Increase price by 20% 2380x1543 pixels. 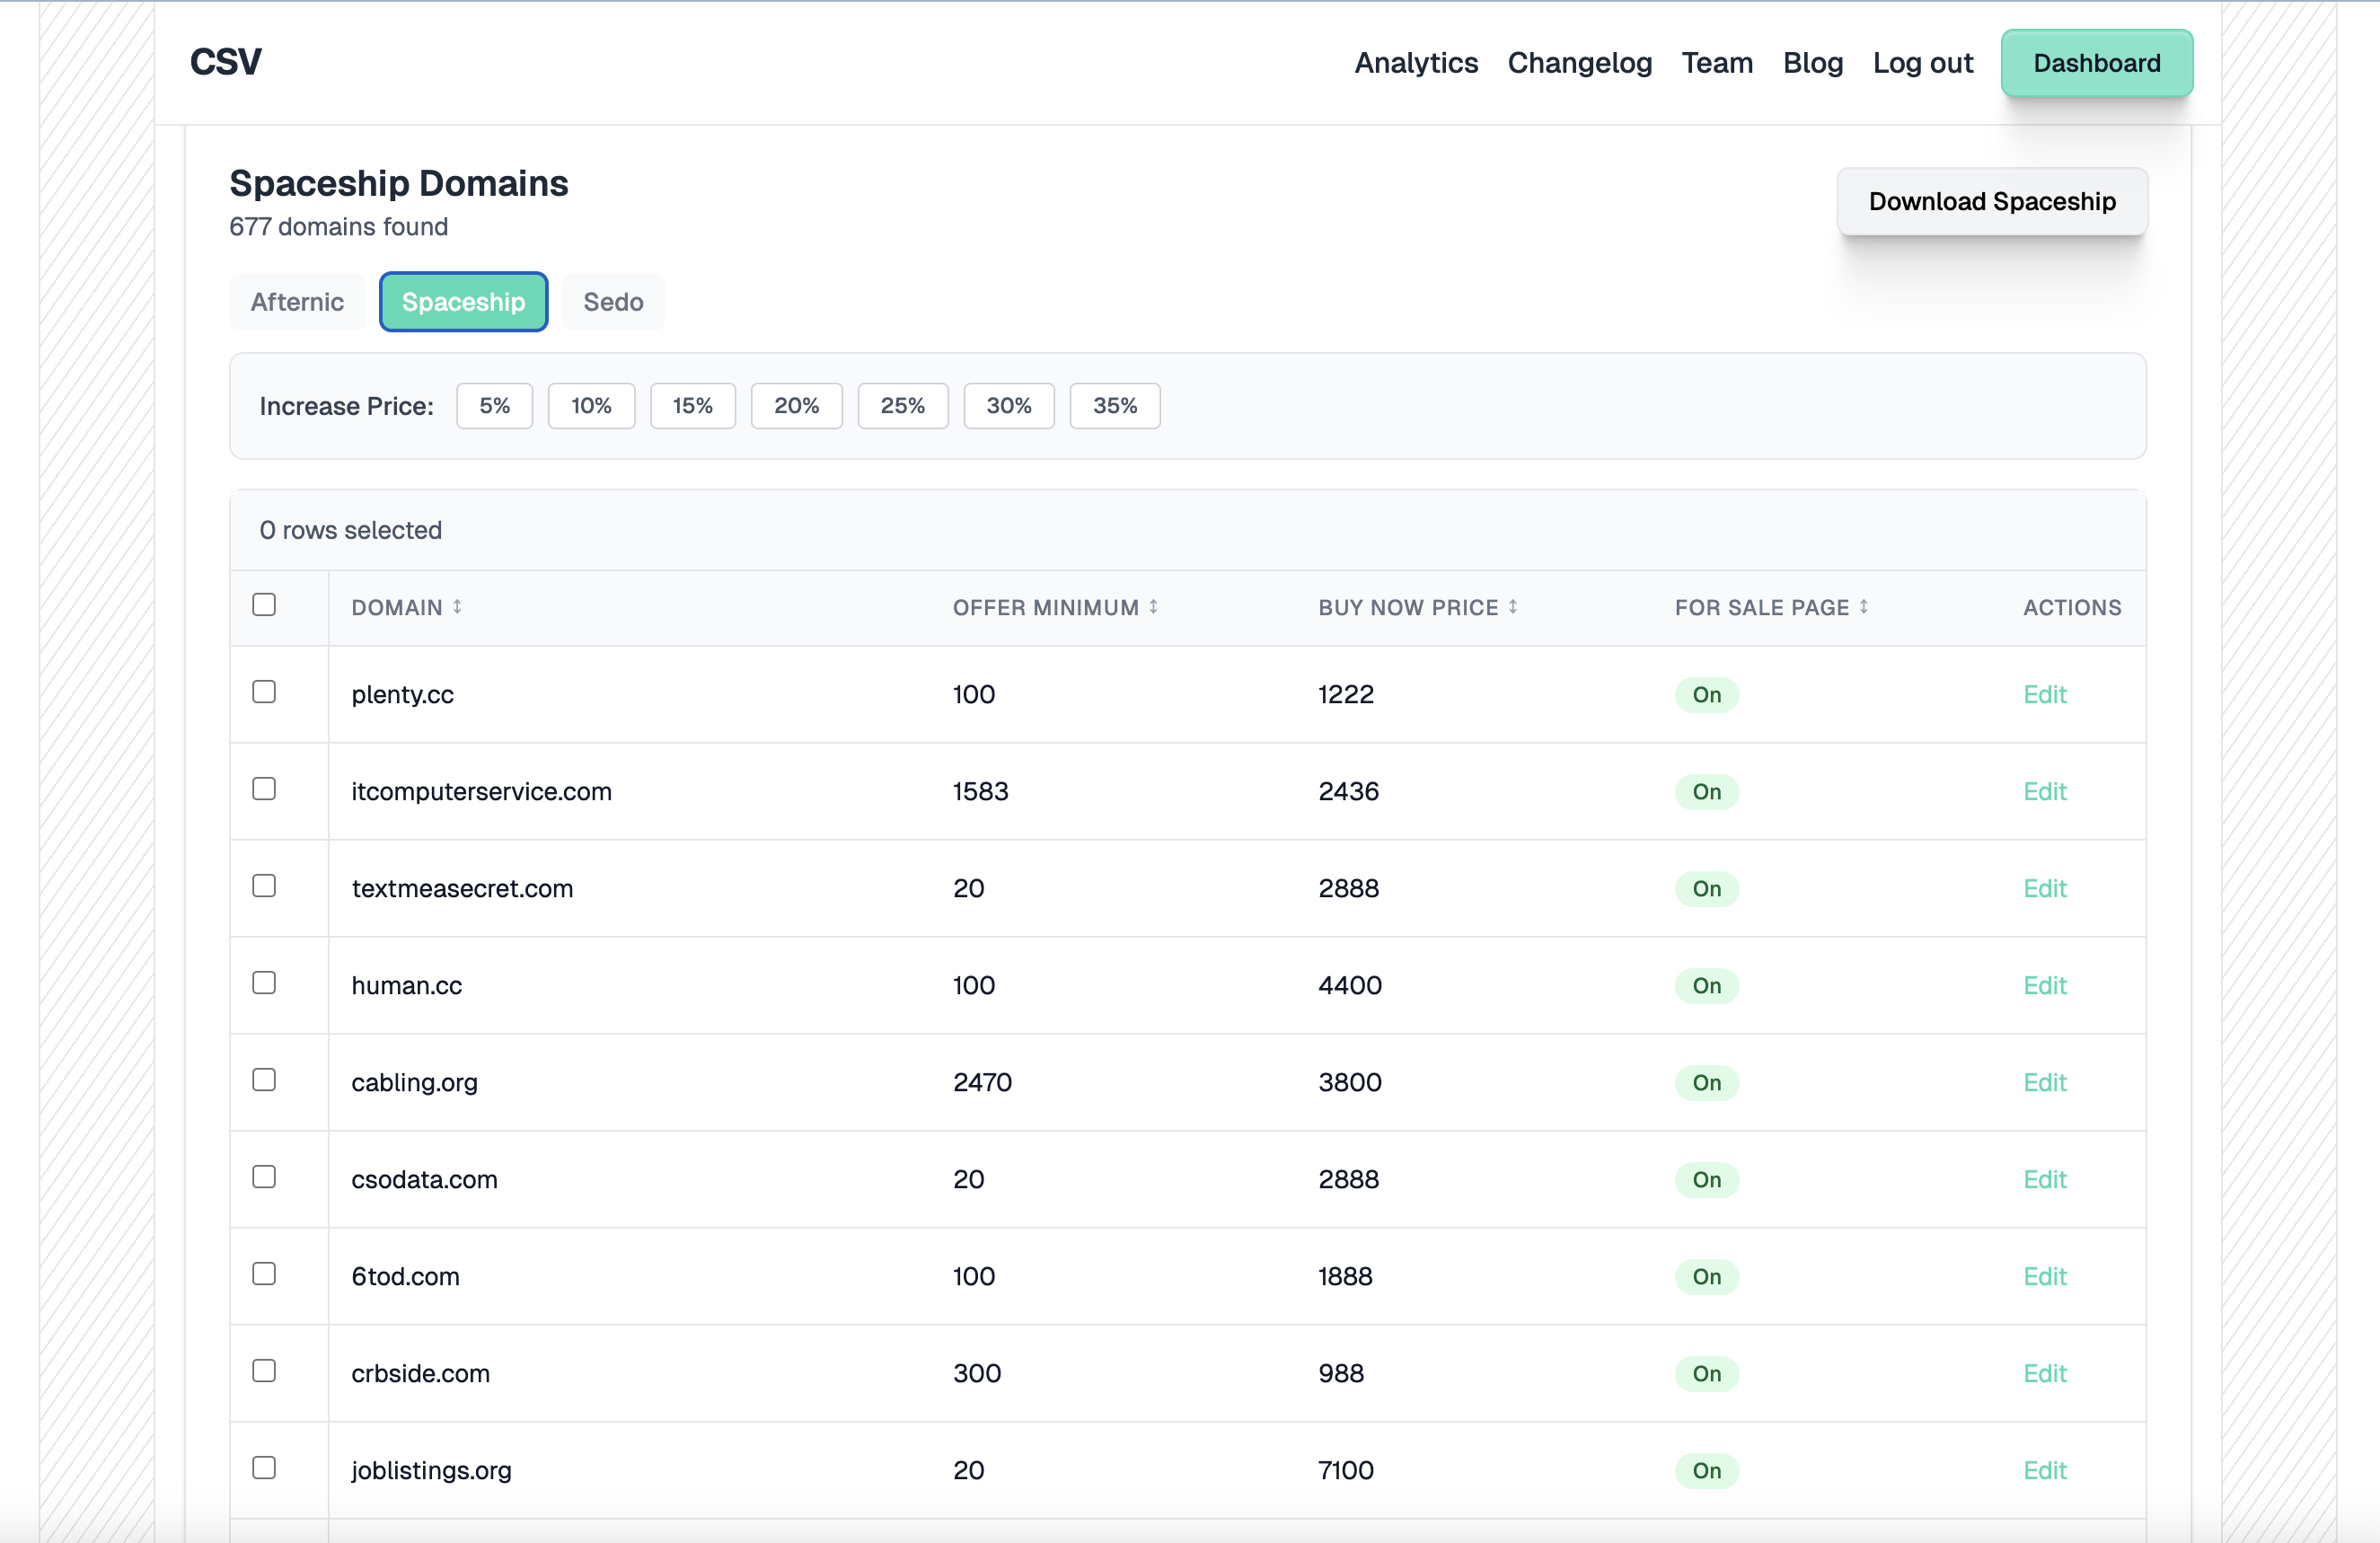pyautogui.click(x=797, y=405)
